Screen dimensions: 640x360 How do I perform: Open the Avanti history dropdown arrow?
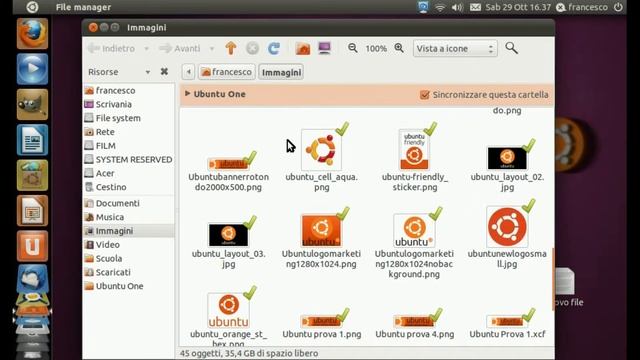pos(212,49)
